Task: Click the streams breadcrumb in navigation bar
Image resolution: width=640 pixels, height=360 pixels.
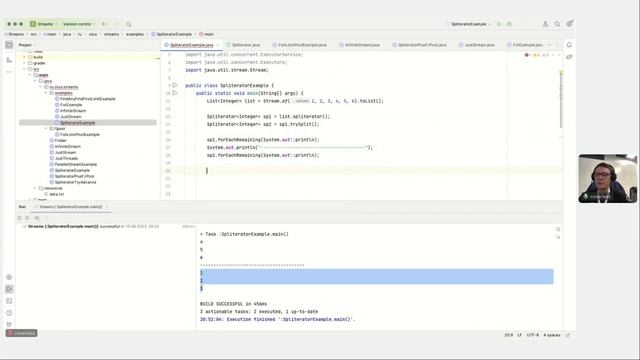Action: tap(111, 34)
